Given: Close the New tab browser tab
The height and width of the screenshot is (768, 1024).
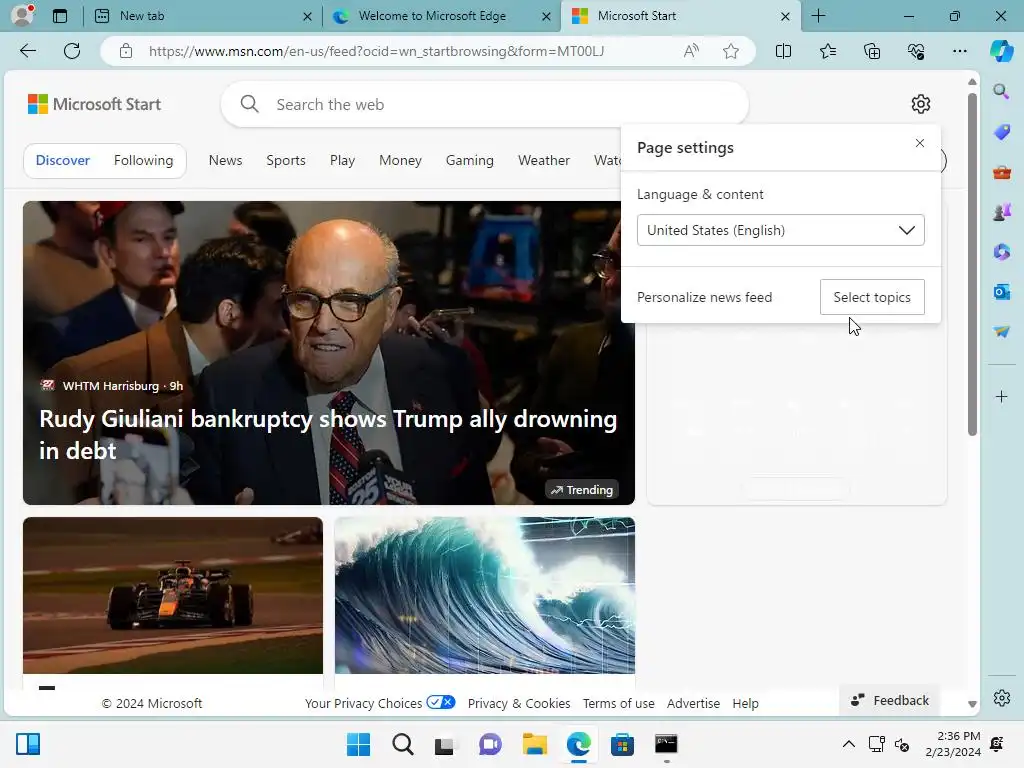Looking at the screenshot, I should point(307,16).
